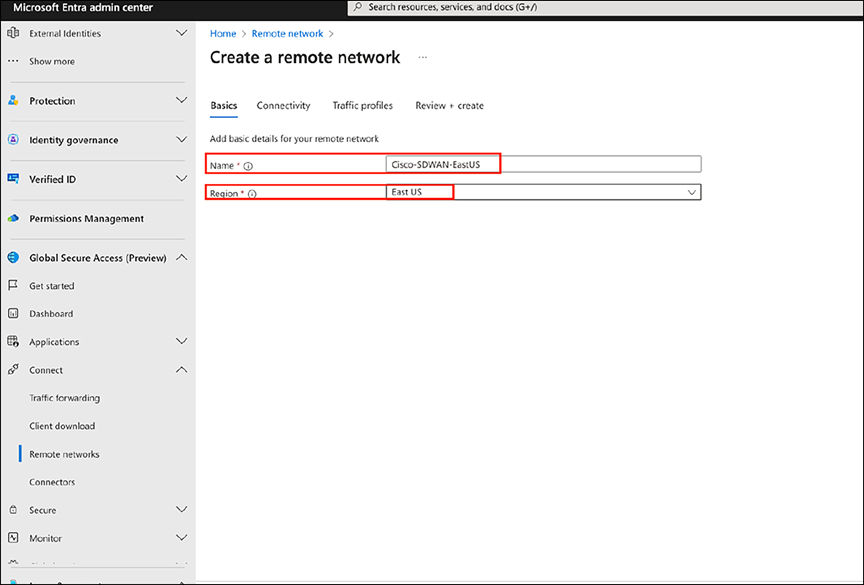Click the Monitor icon in the sidebar
The height and width of the screenshot is (585, 864).
pos(14,538)
